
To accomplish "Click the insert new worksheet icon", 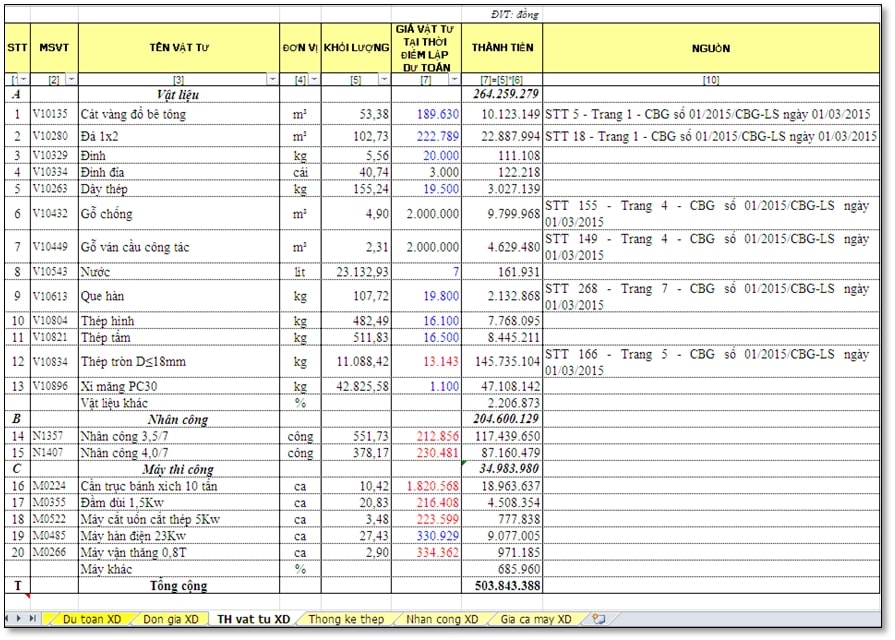I will tap(599, 619).
